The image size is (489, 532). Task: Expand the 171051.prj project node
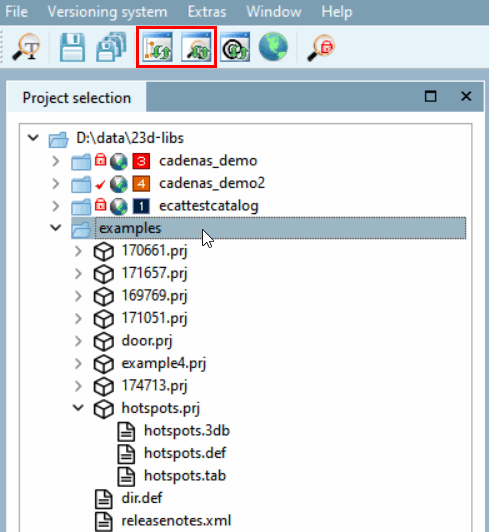tap(78, 319)
